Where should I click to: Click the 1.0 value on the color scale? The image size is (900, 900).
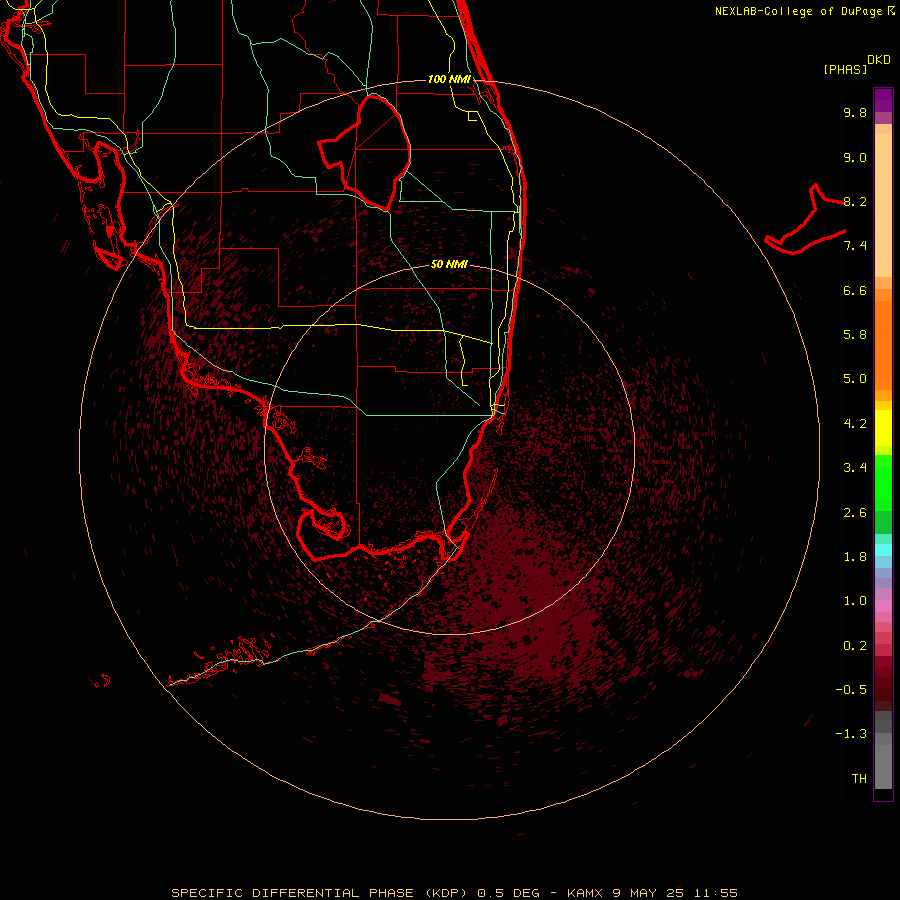(855, 601)
